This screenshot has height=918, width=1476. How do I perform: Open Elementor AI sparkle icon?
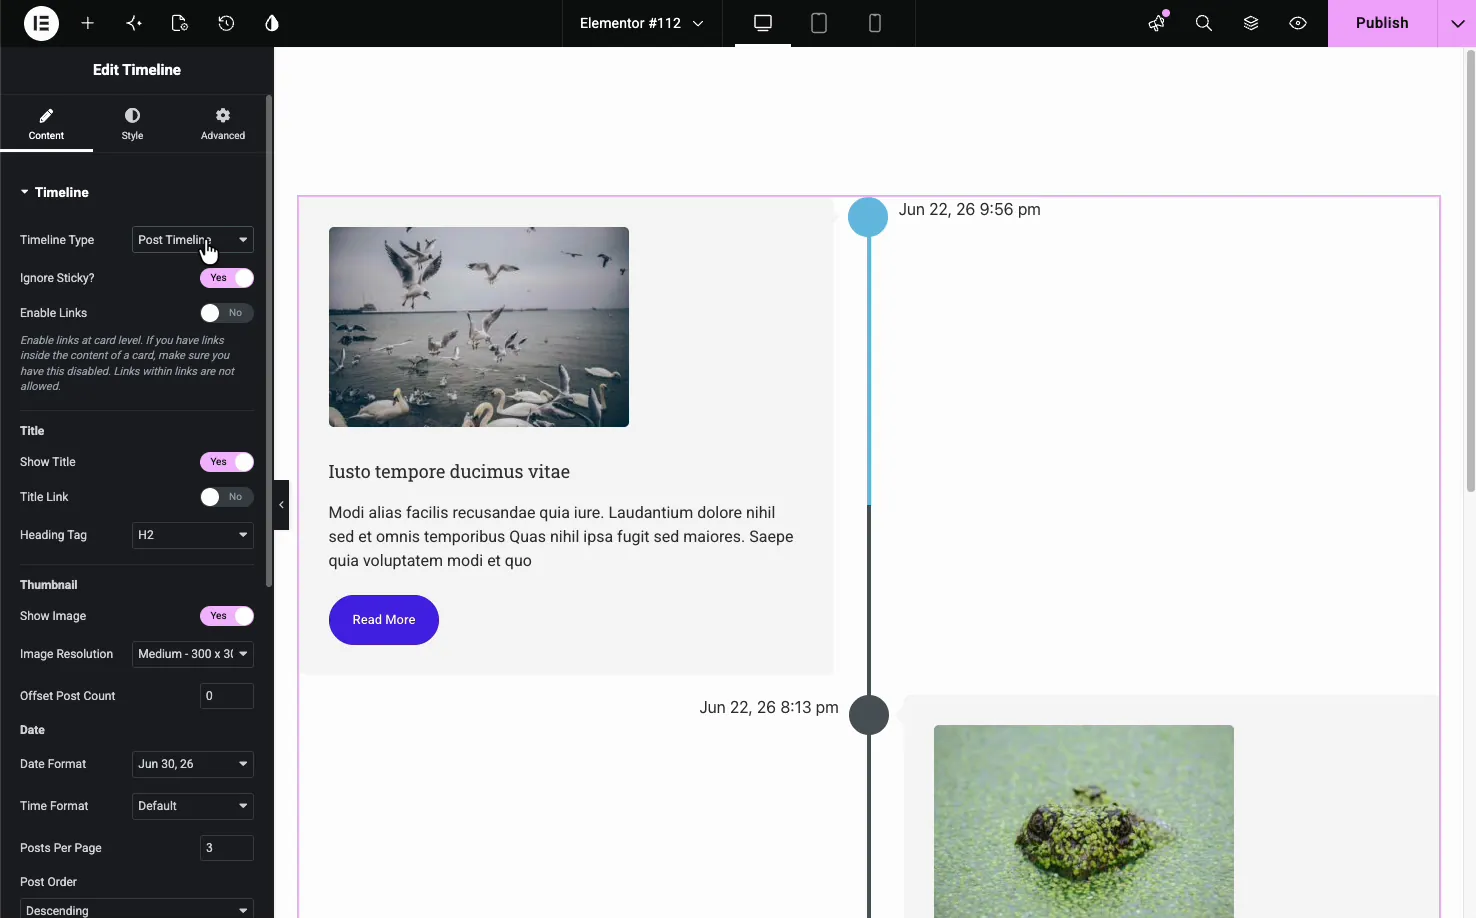[x=134, y=23]
